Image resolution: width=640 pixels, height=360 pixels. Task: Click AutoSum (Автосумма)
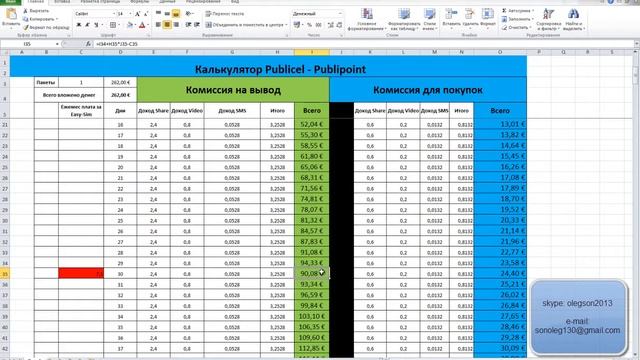(518, 11)
